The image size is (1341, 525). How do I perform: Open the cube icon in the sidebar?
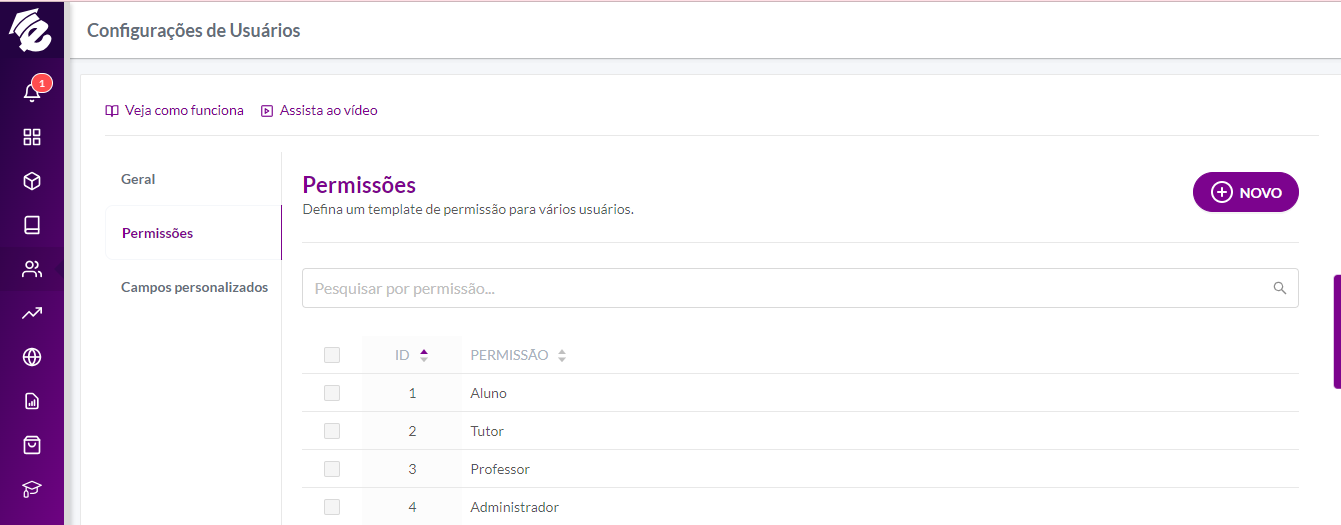click(x=32, y=181)
